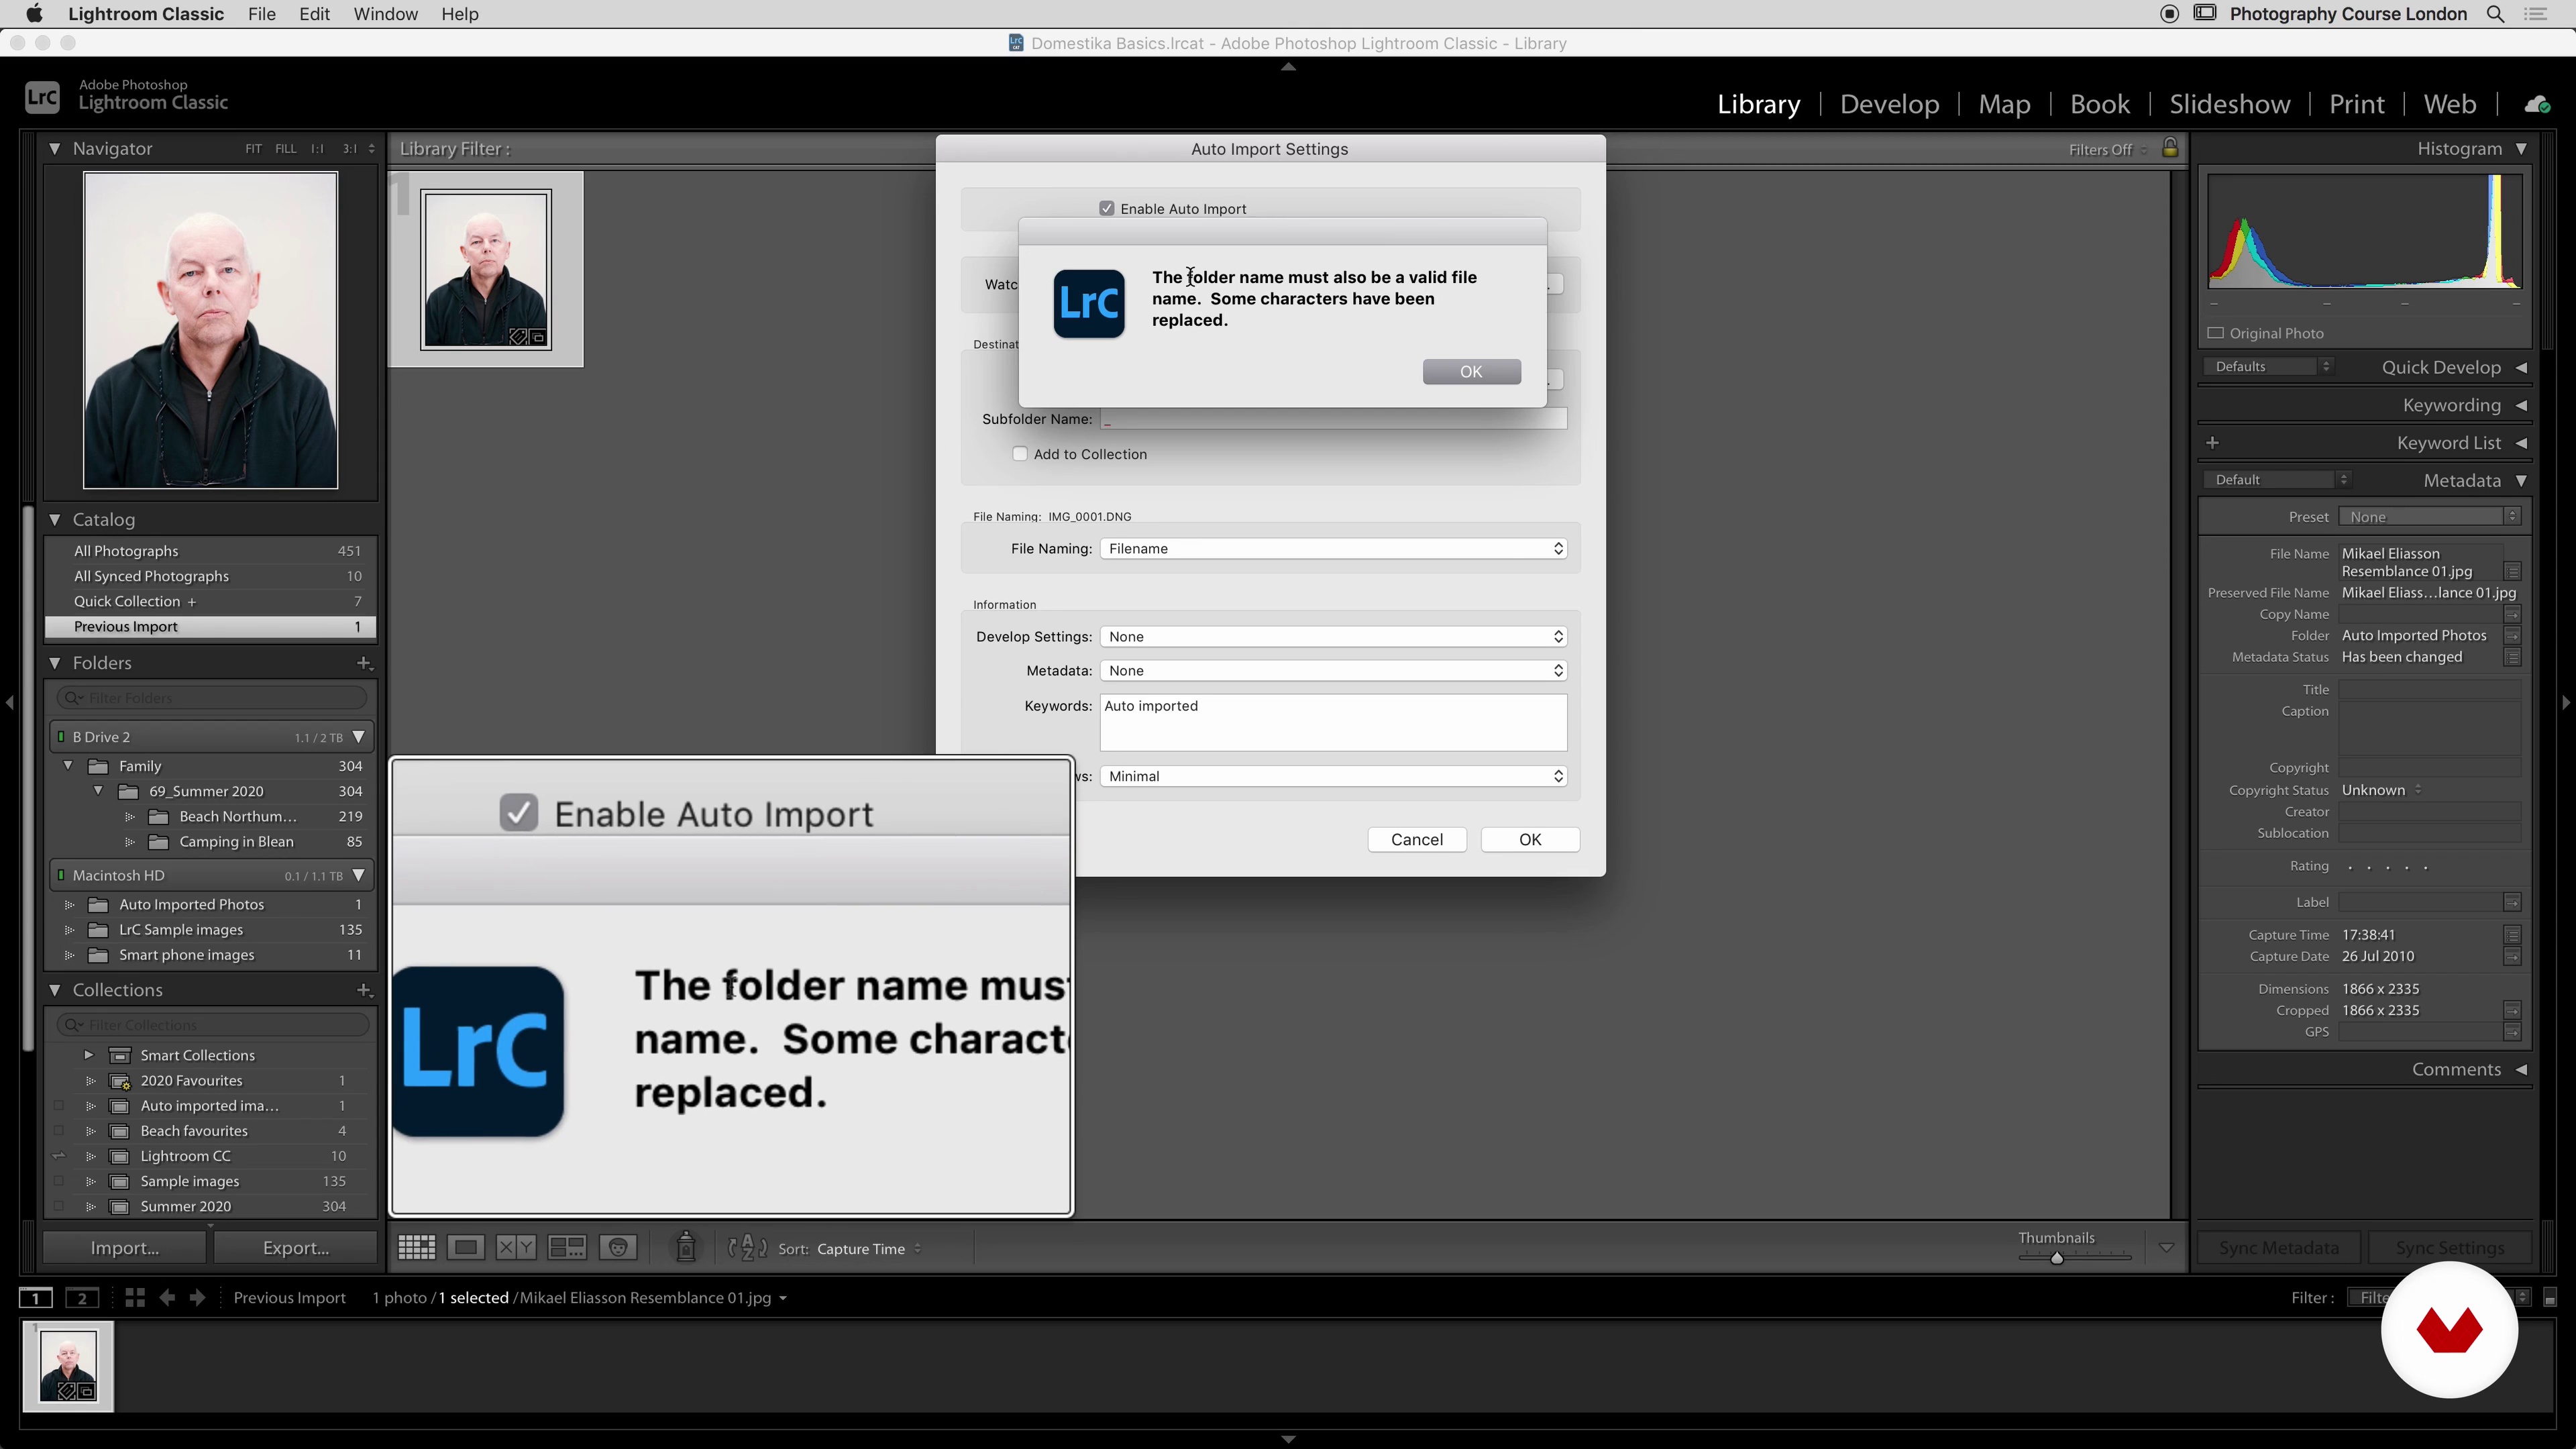Switch to Loupe view in the toolbar
The image size is (2576, 1449).
(466, 1247)
